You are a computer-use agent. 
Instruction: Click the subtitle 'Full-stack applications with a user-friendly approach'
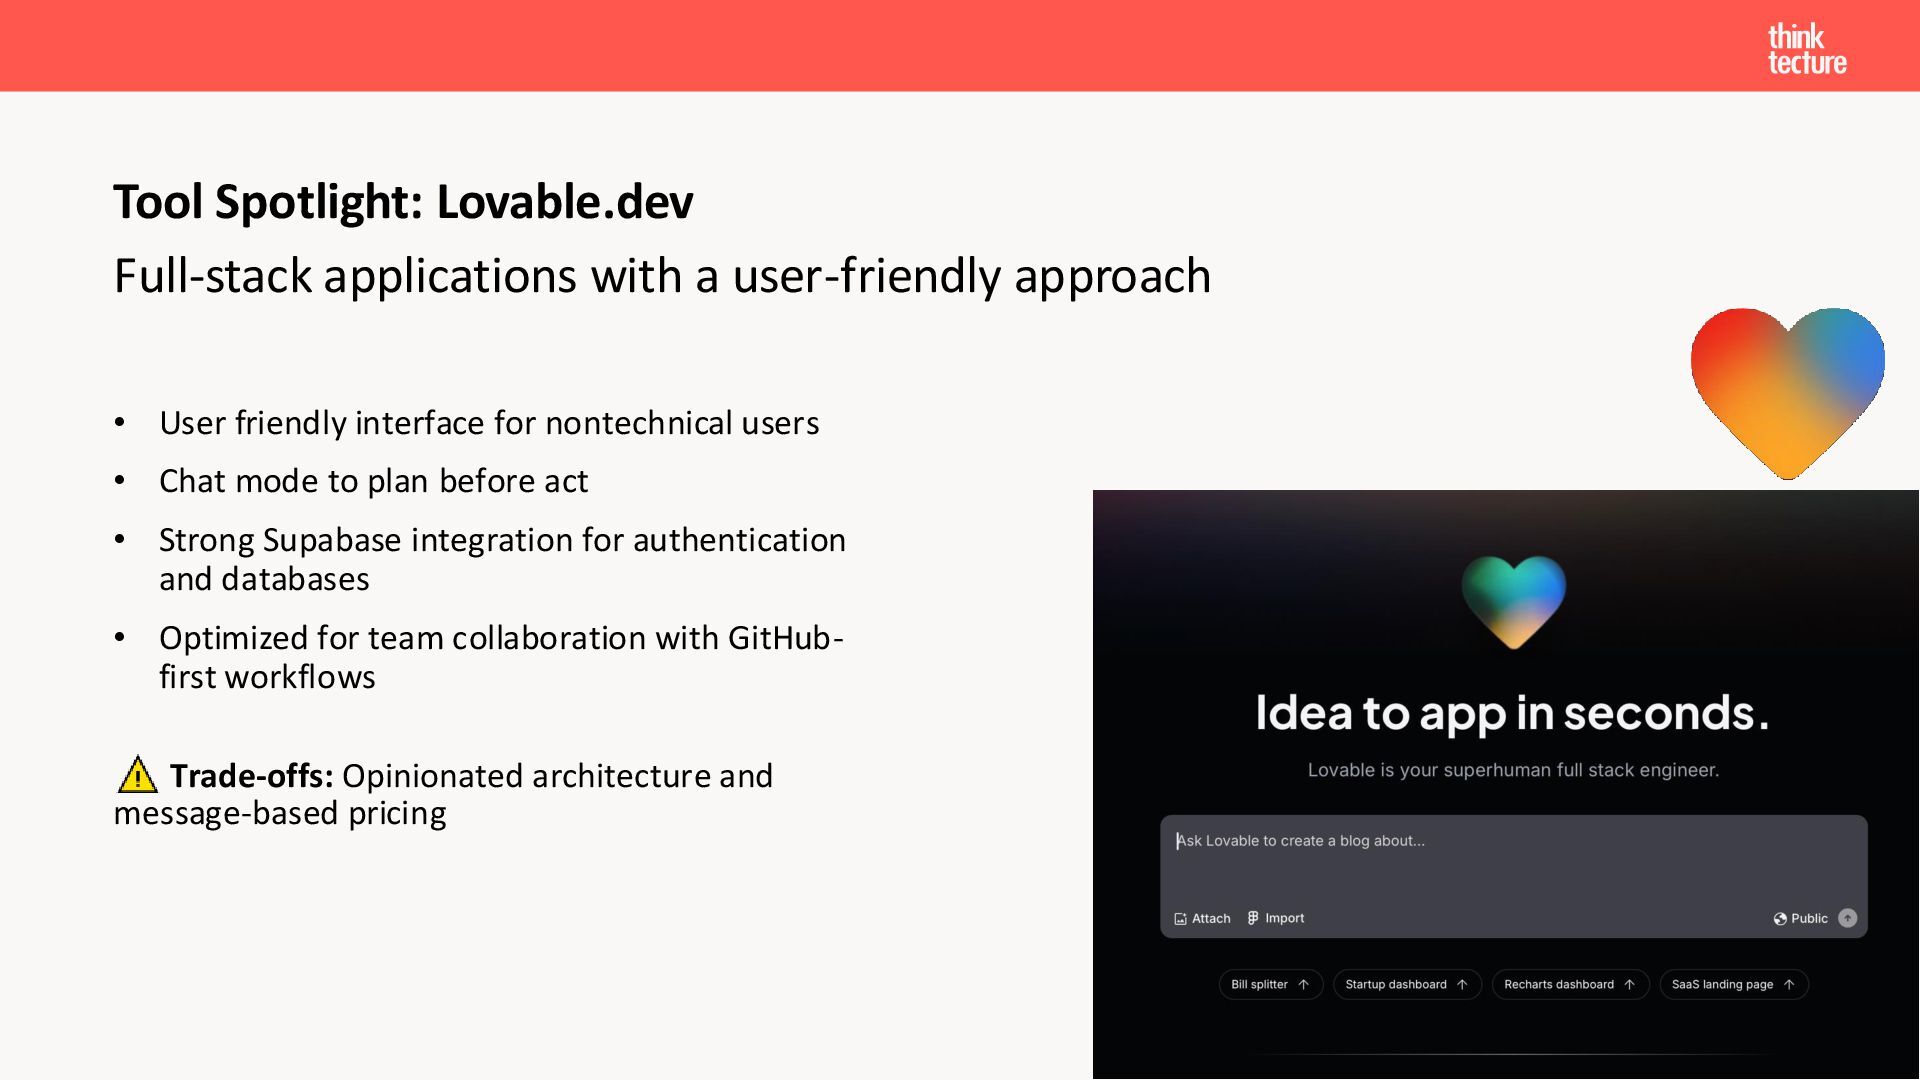pyautogui.click(x=662, y=276)
